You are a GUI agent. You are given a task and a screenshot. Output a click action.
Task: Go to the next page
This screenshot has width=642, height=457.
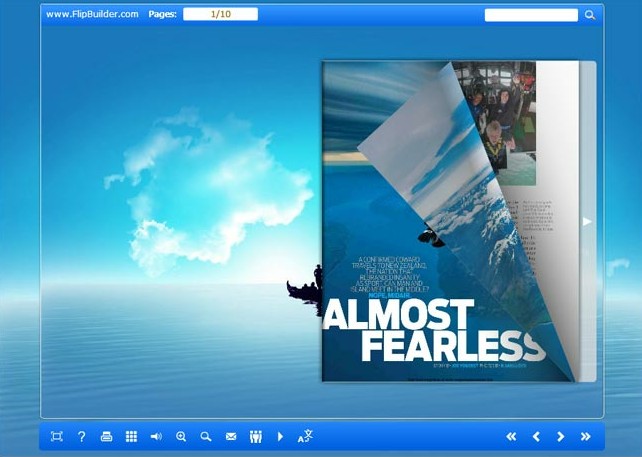[x=560, y=436]
